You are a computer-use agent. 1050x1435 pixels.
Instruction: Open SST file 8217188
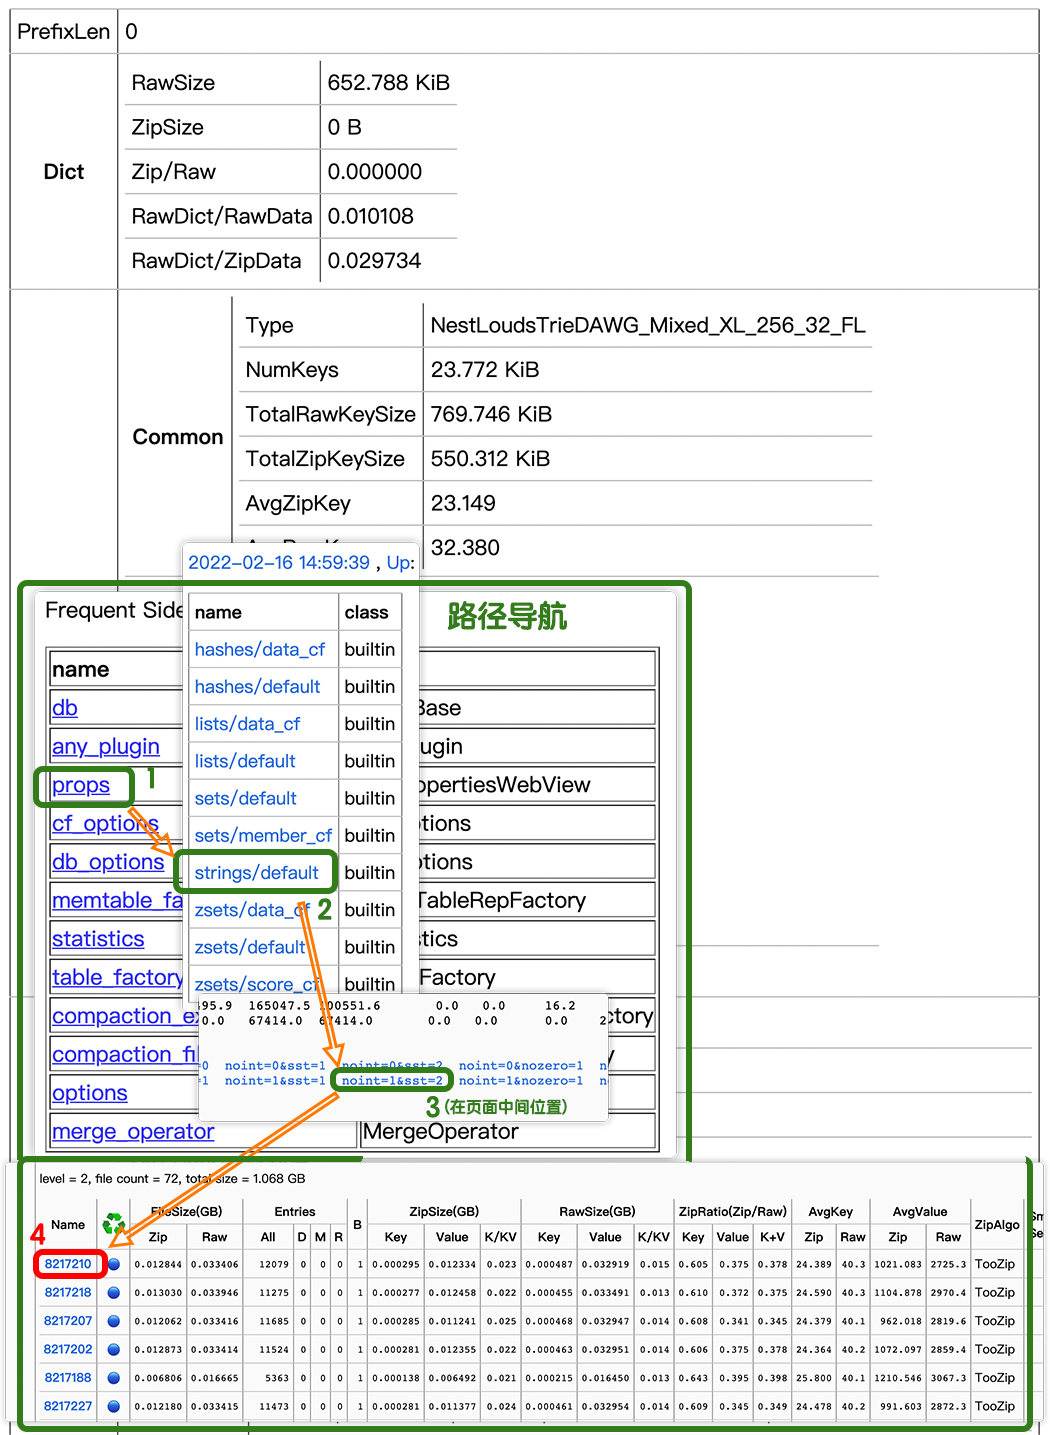pos(68,1378)
